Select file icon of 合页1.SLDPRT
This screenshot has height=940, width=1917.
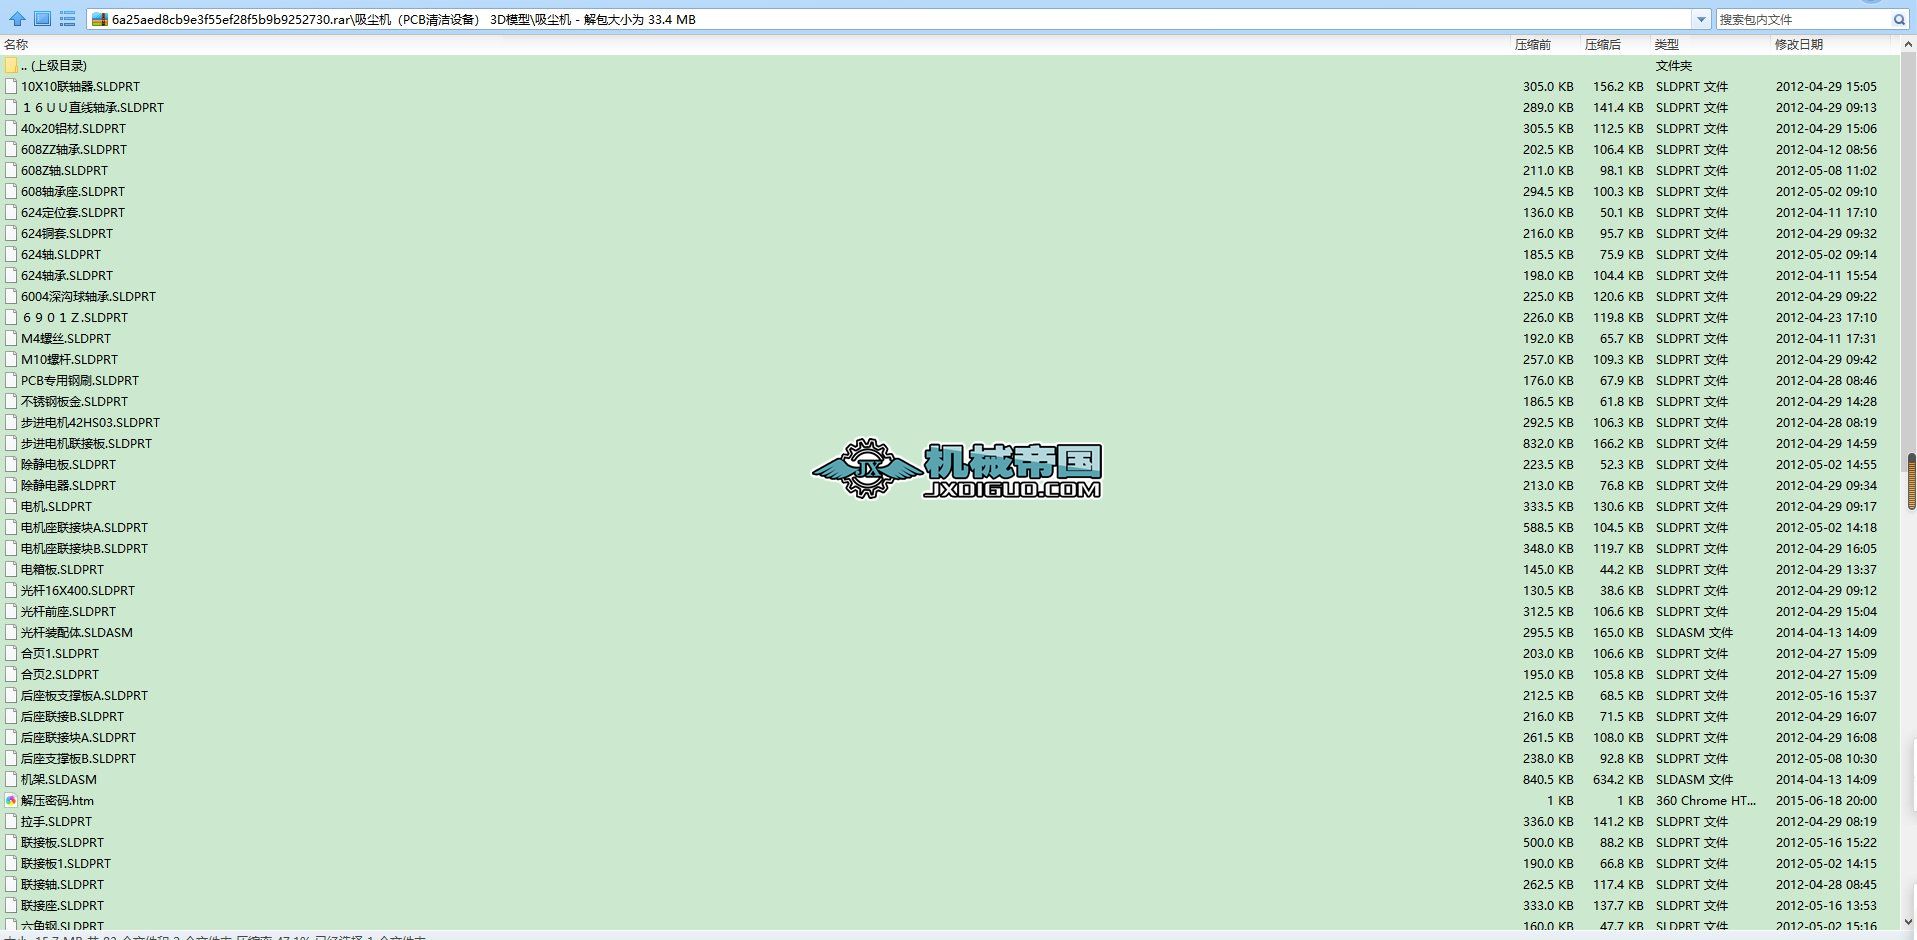(11, 653)
